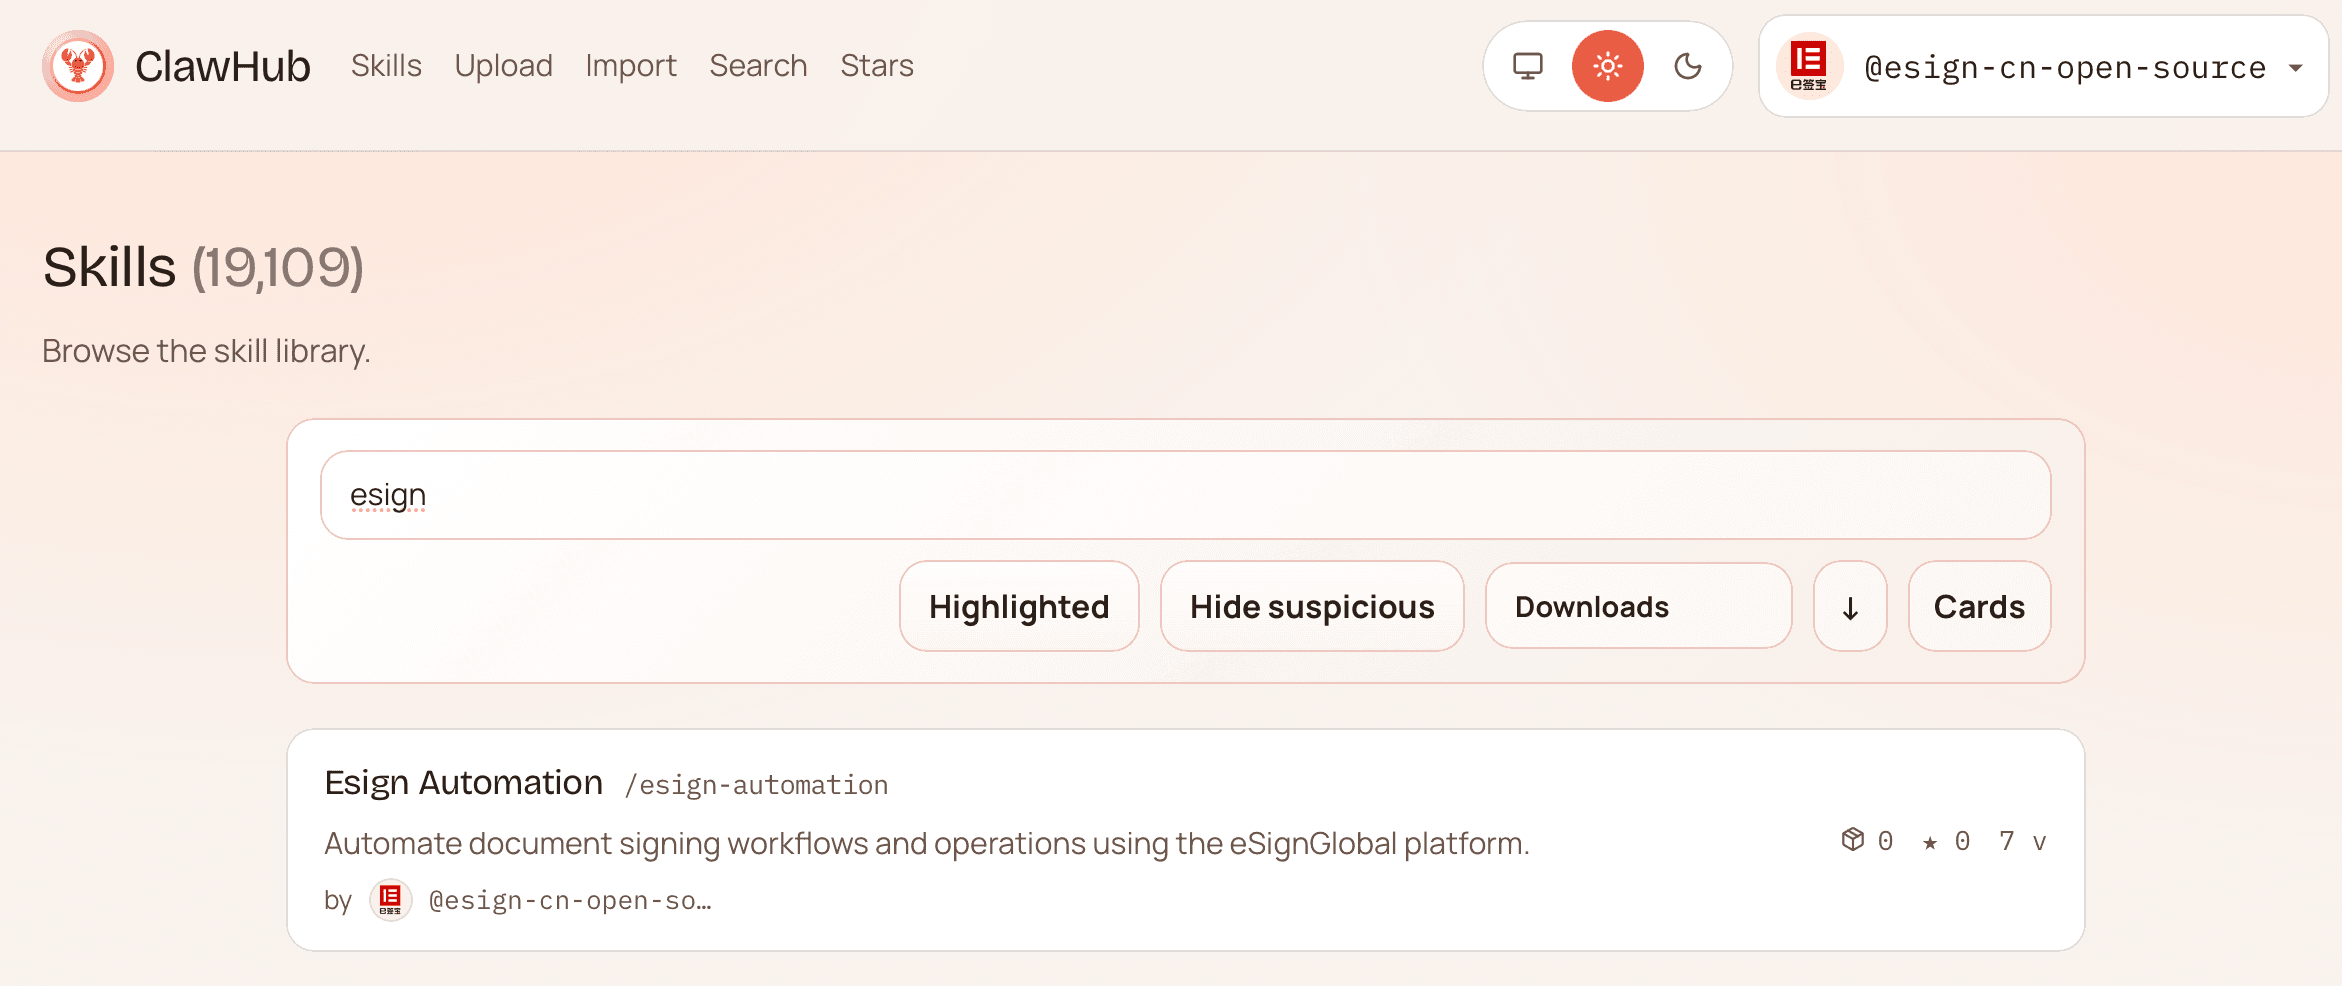This screenshot has height=986, width=2342.
Task: Toggle the Highlighted filter
Action: click(1018, 606)
